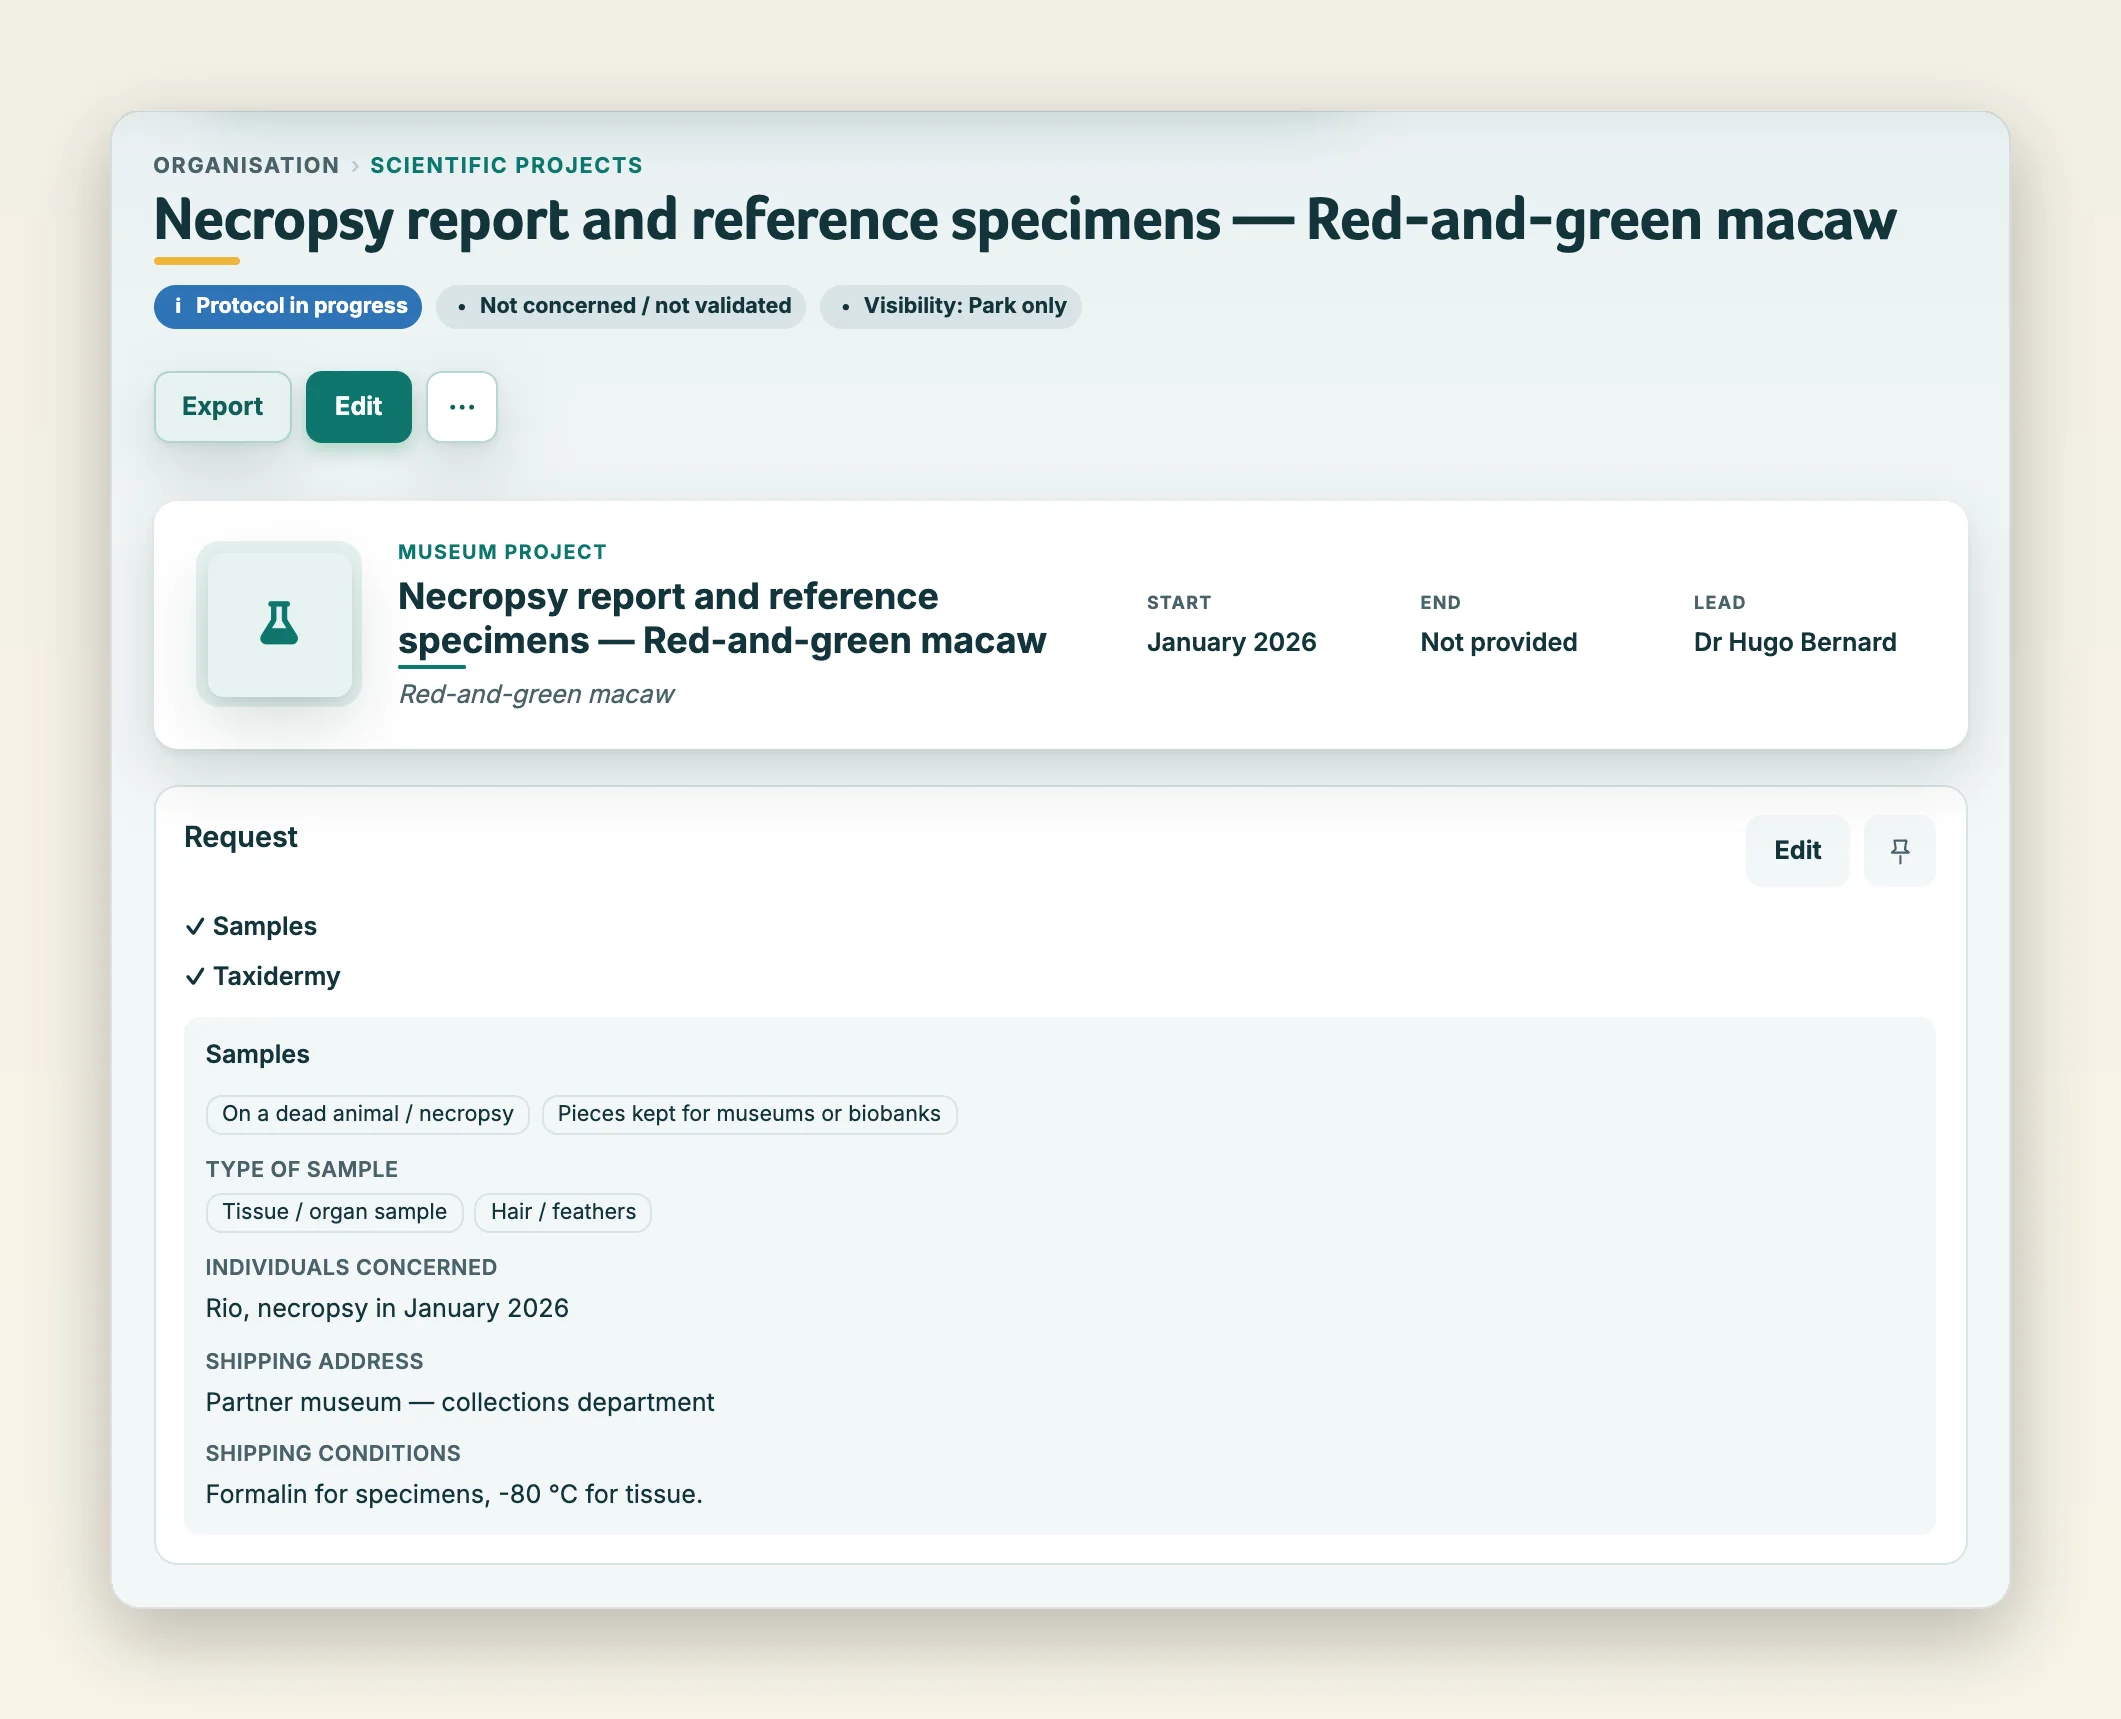Image resolution: width=2121 pixels, height=1719 pixels.
Task: Click project card title text
Action: [722, 618]
